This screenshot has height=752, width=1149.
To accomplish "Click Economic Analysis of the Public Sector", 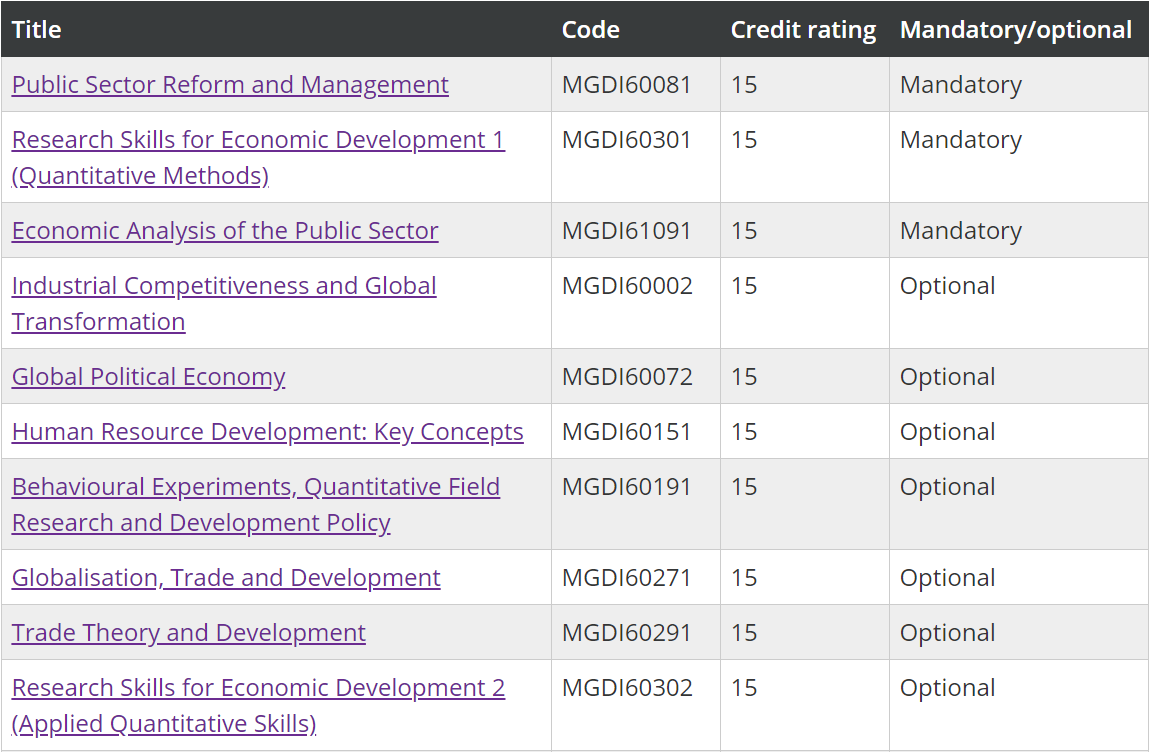I will pos(225,231).
